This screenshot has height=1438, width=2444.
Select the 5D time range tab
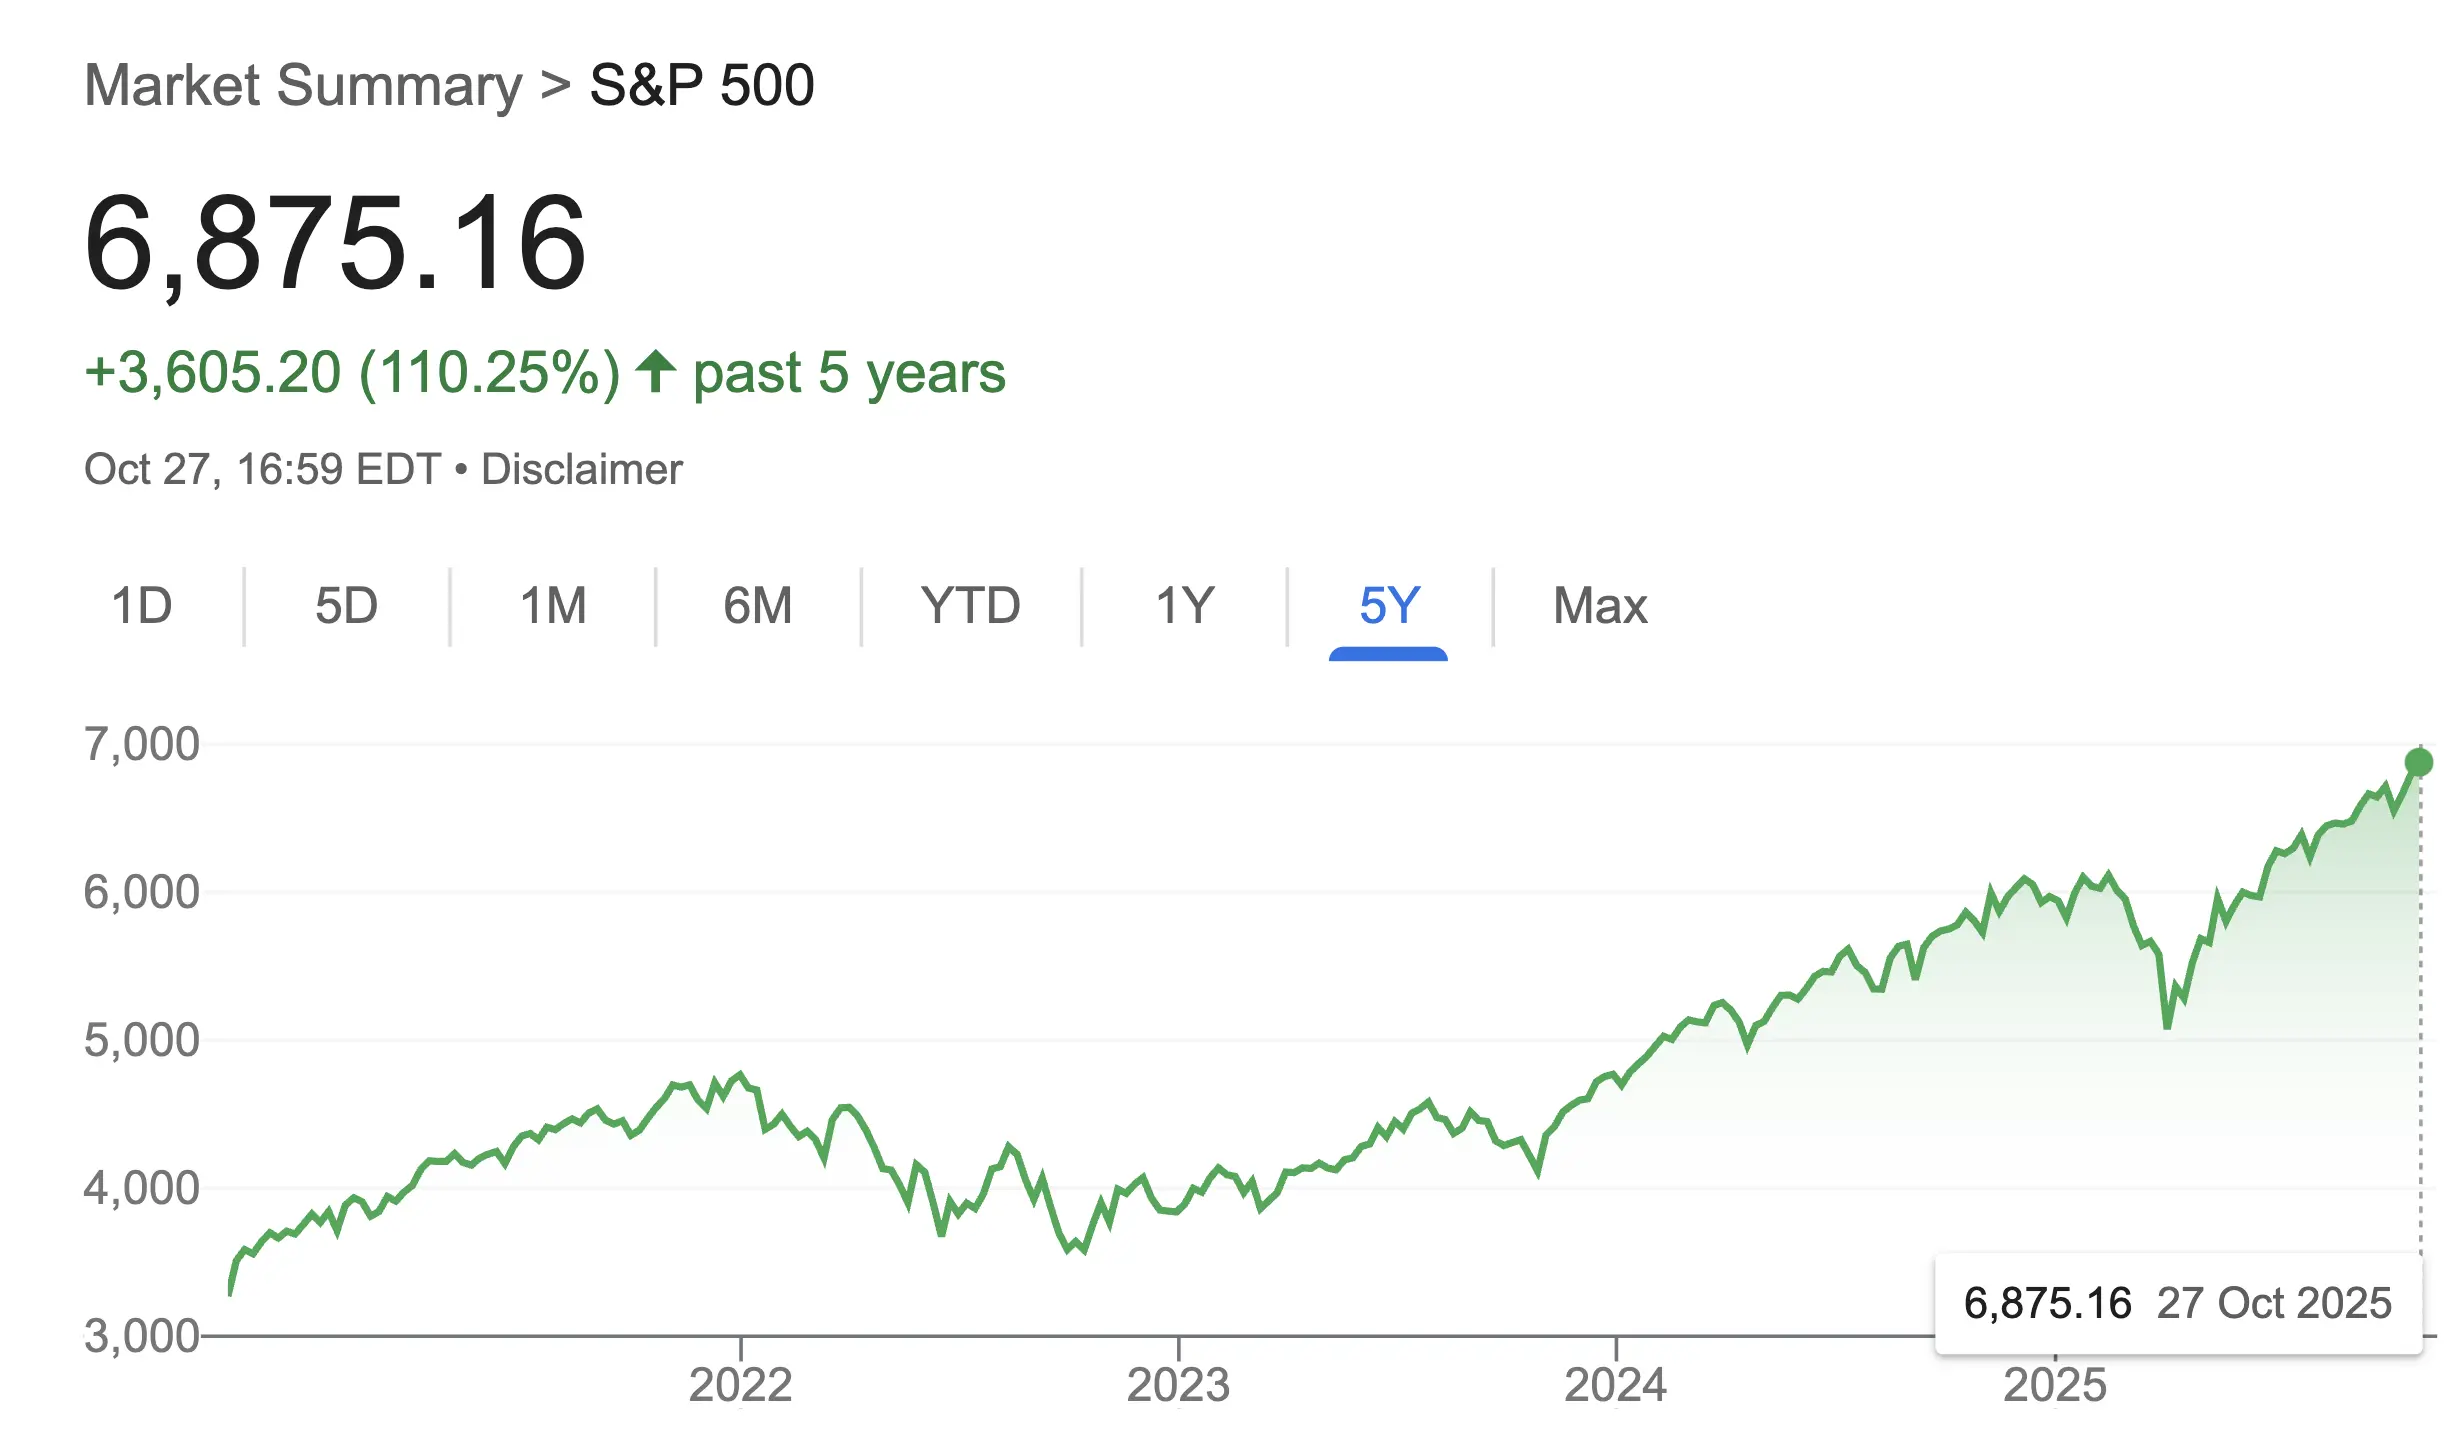(x=346, y=606)
